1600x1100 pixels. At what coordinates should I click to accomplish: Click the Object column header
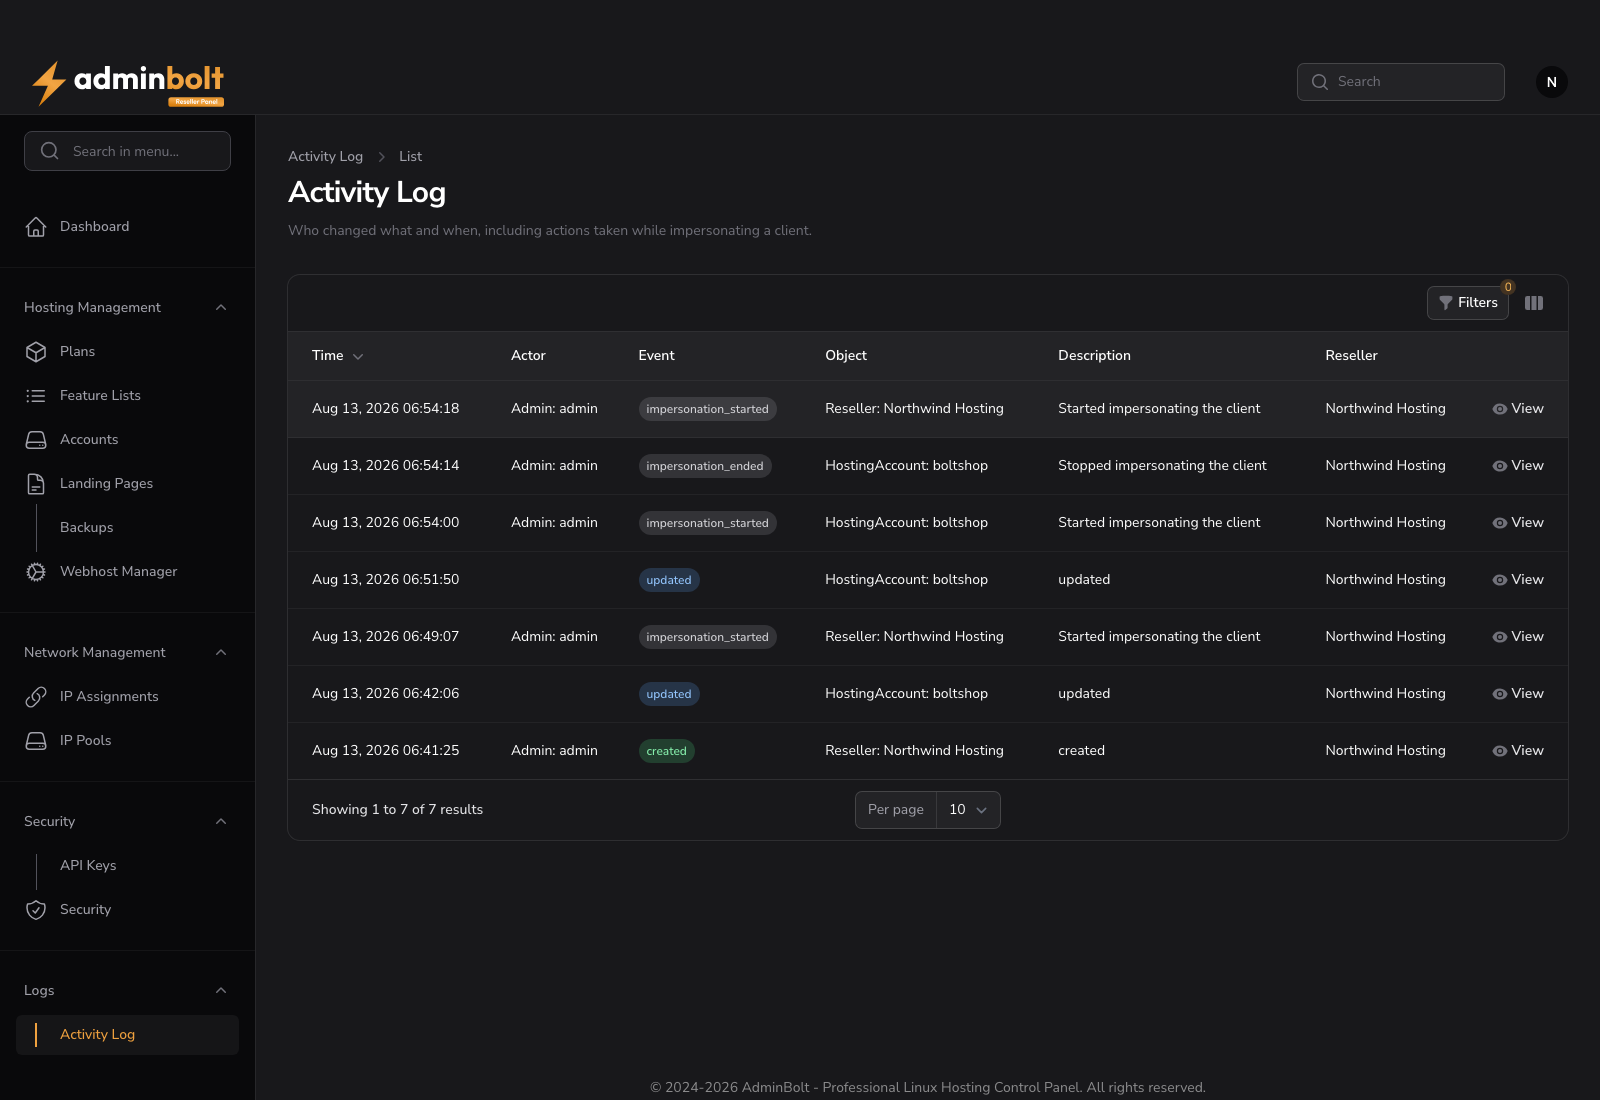(x=846, y=356)
